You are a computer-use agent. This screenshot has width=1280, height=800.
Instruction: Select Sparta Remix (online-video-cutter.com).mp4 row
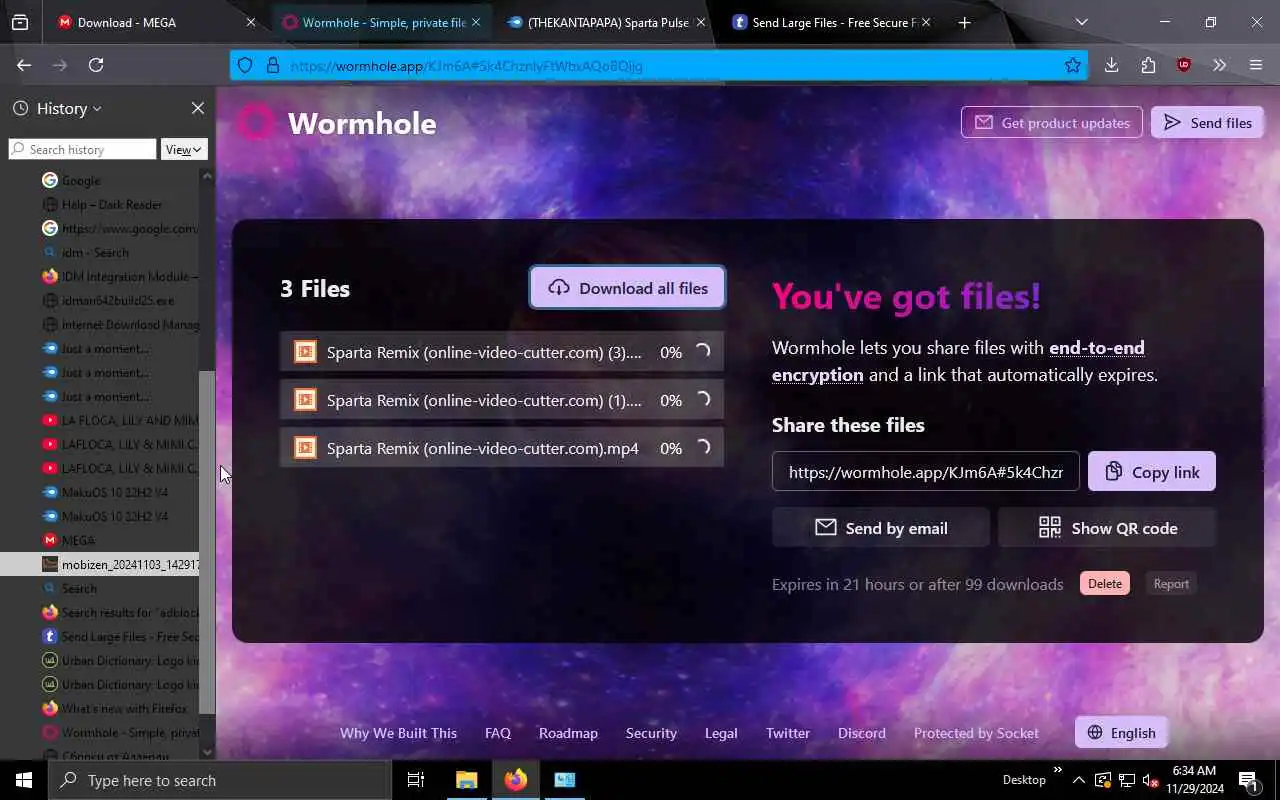coord(502,448)
